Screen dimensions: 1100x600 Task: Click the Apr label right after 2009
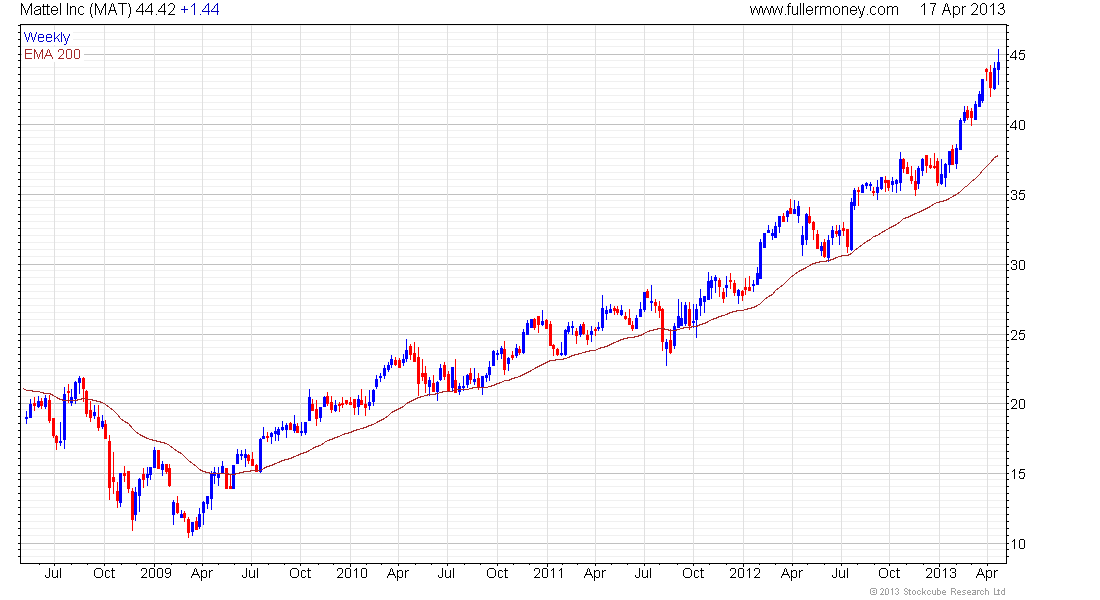[202, 573]
